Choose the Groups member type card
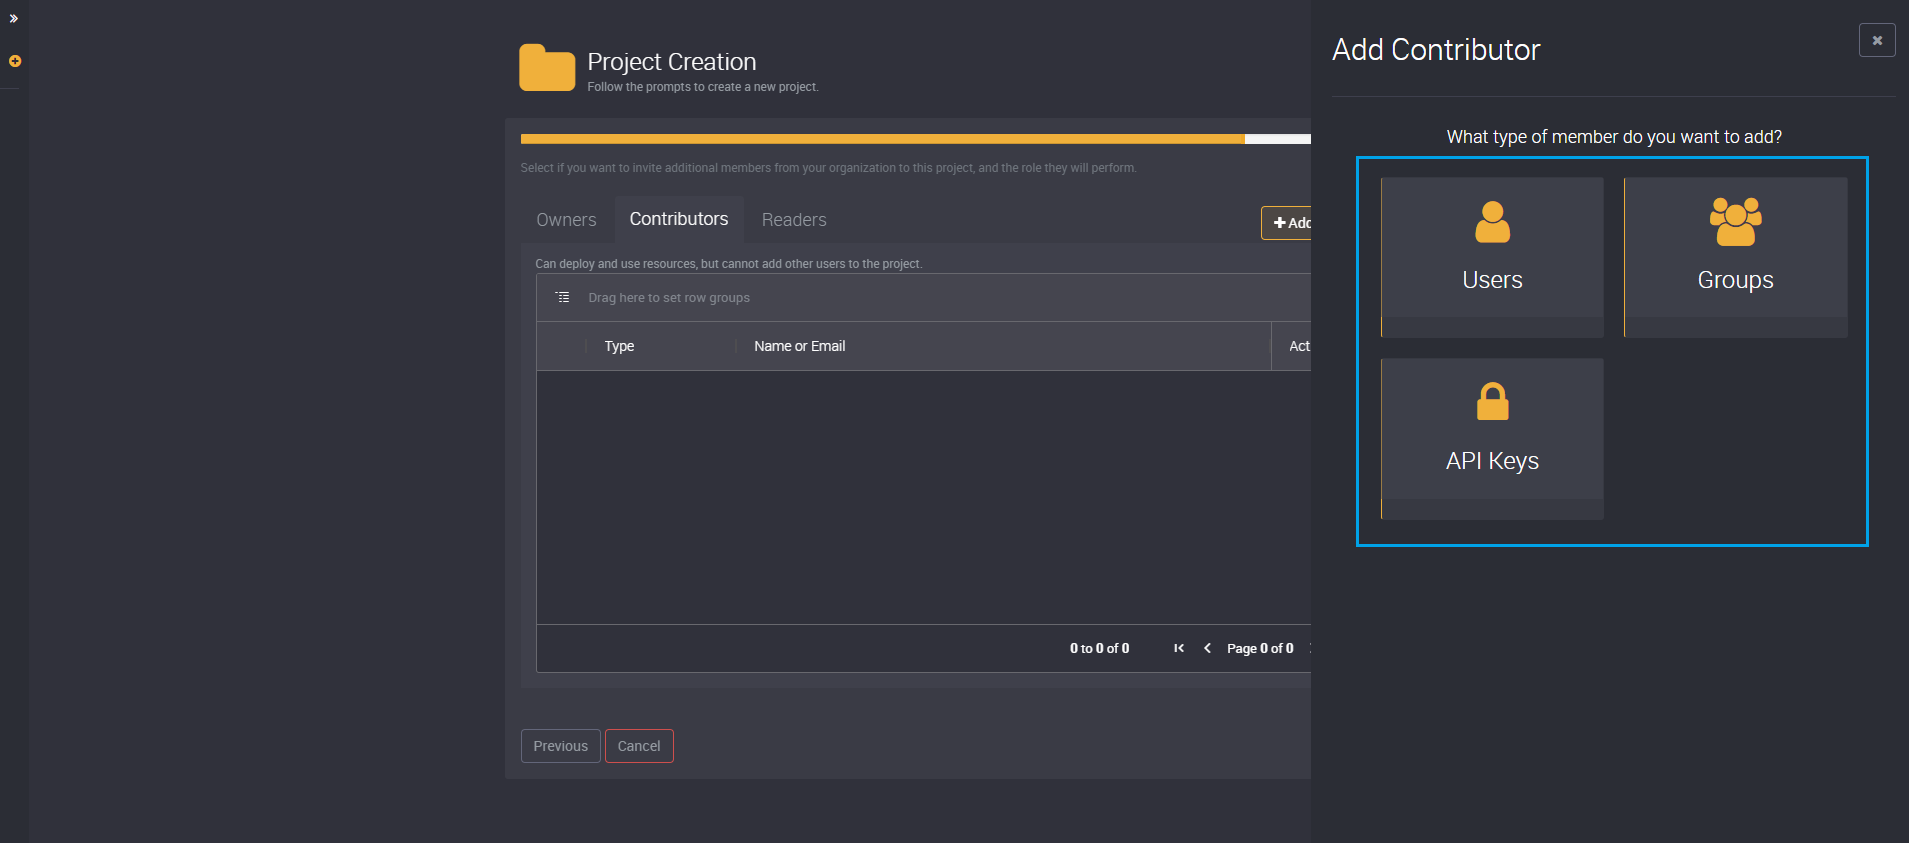This screenshot has height=843, width=1909. click(1735, 257)
